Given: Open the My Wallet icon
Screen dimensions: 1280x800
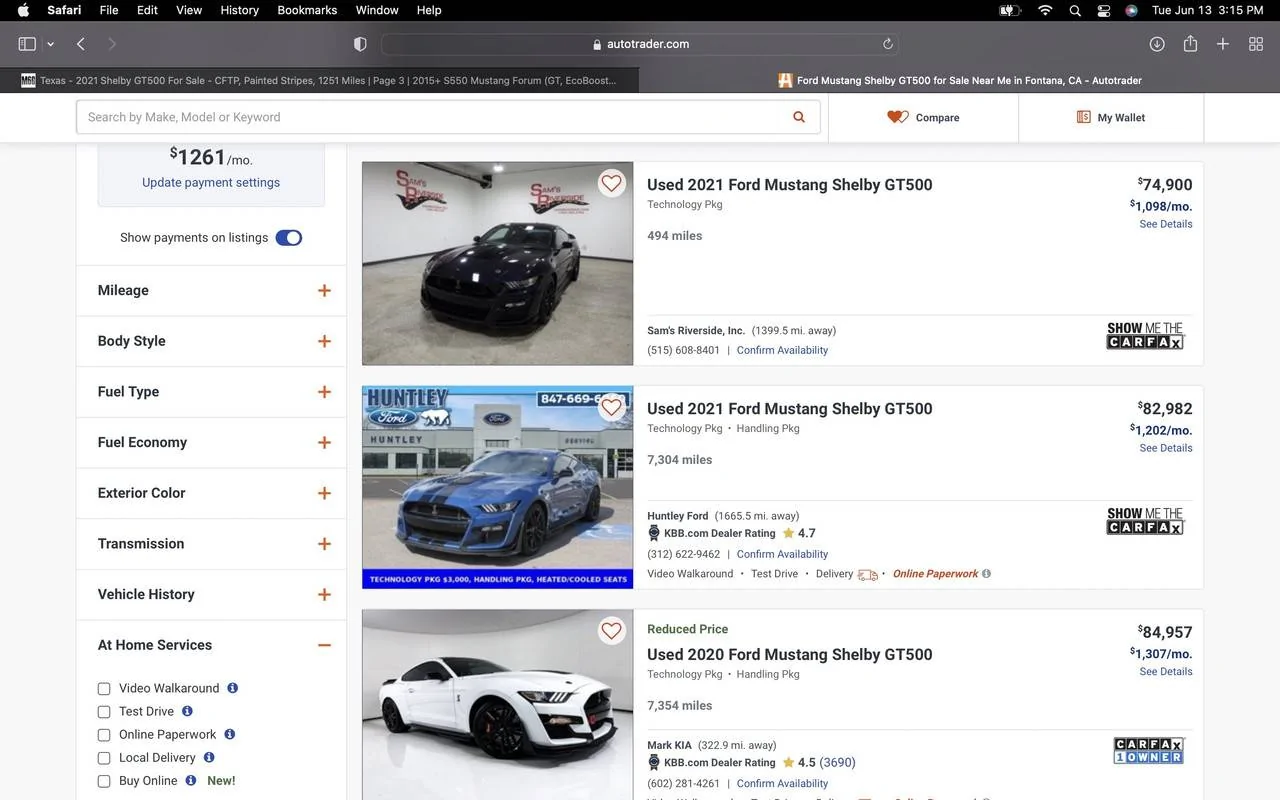Looking at the screenshot, I should [x=1083, y=117].
